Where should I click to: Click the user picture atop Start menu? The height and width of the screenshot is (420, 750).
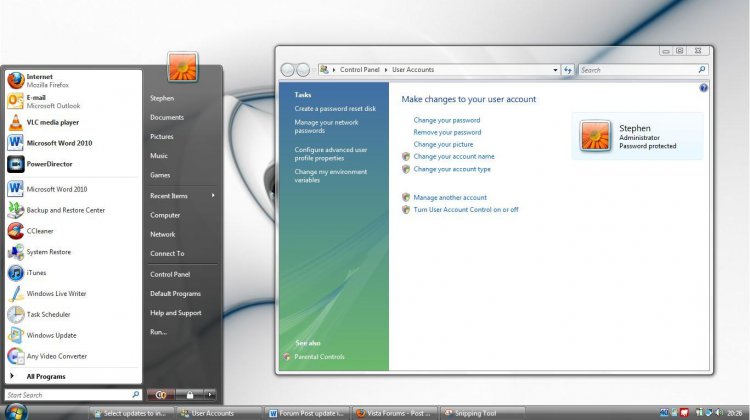pyautogui.click(x=182, y=67)
